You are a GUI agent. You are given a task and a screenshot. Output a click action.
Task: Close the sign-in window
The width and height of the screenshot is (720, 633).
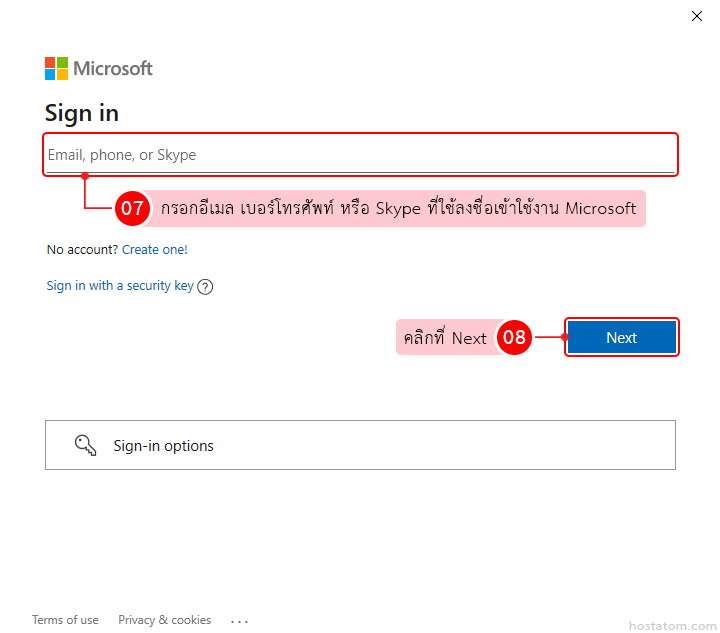697,16
